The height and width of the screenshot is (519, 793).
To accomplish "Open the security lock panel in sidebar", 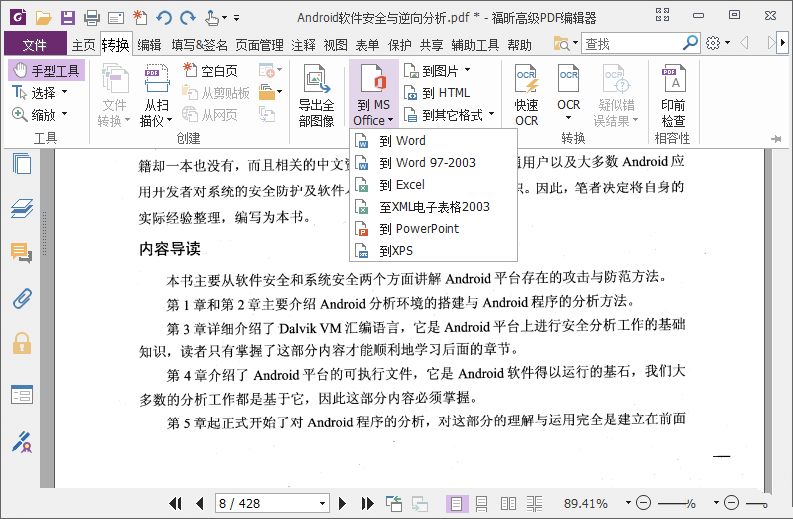I will point(21,344).
